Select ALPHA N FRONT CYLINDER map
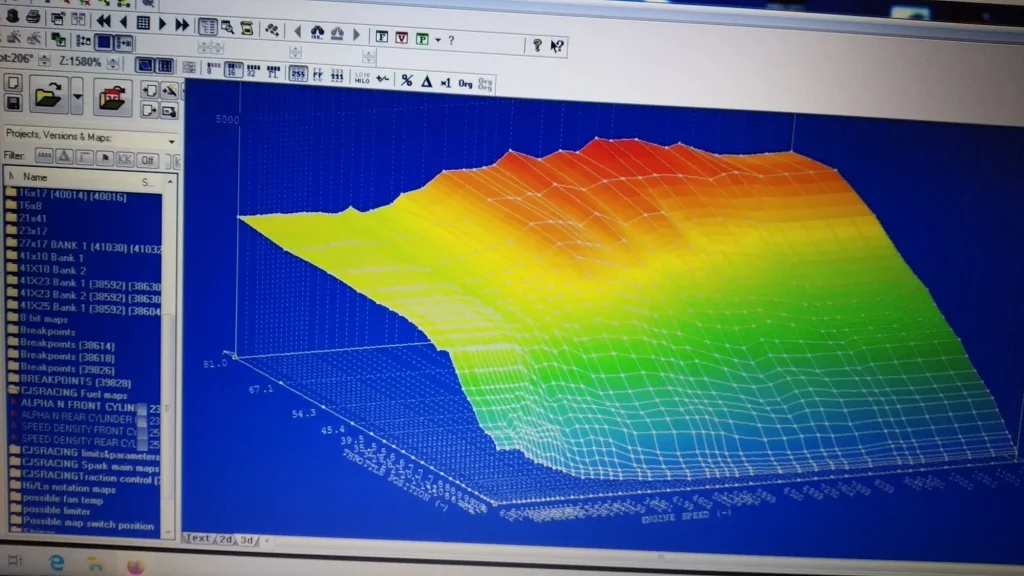Viewport: 1024px width, 576px height. (x=80, y=405)
